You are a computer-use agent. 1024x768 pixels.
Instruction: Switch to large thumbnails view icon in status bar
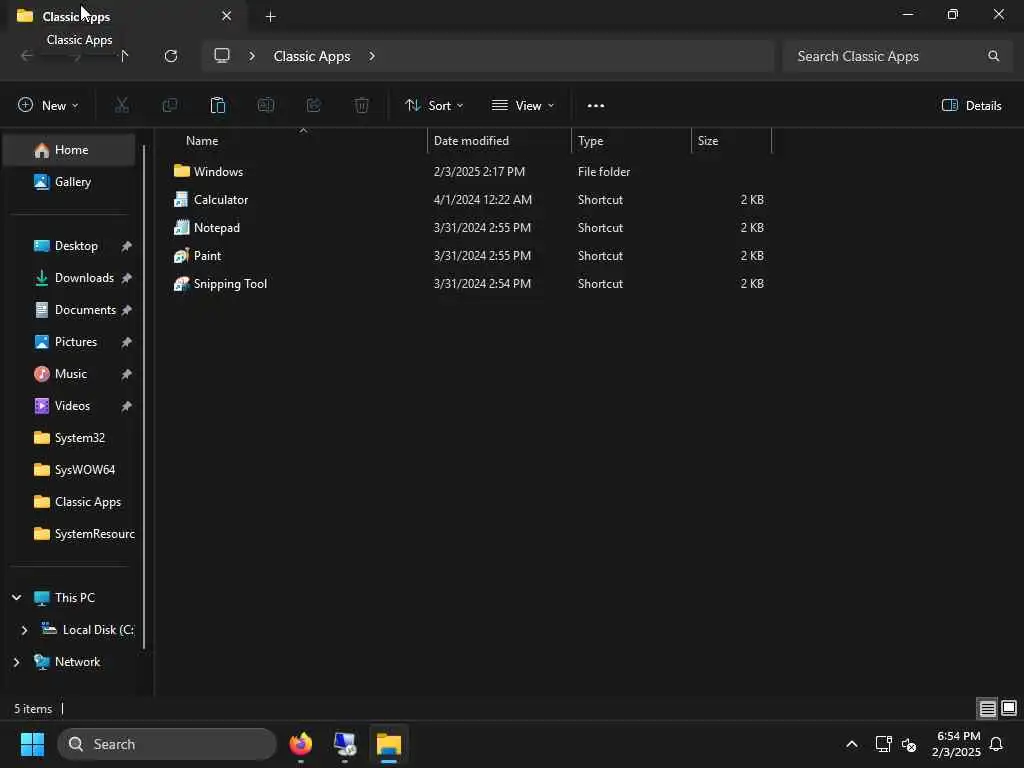(1009, 708)
